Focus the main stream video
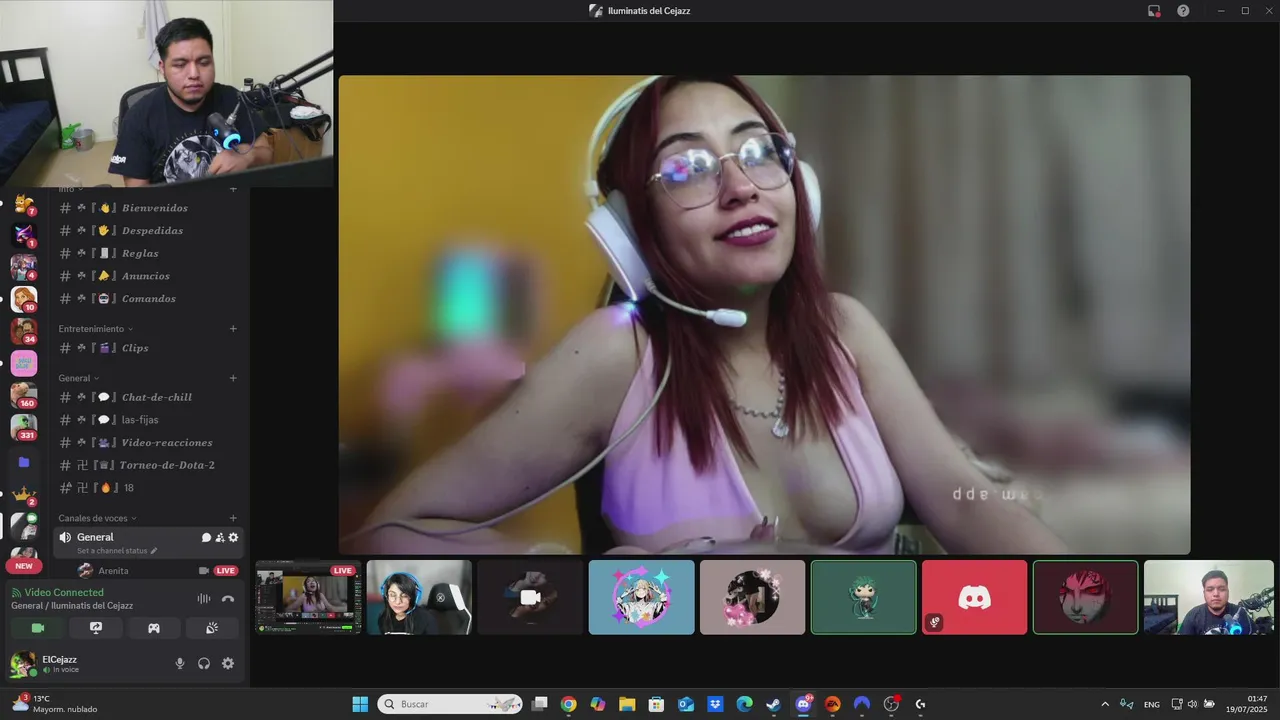Viewport: 1280px width, 720px height. (x=764, y=315)
